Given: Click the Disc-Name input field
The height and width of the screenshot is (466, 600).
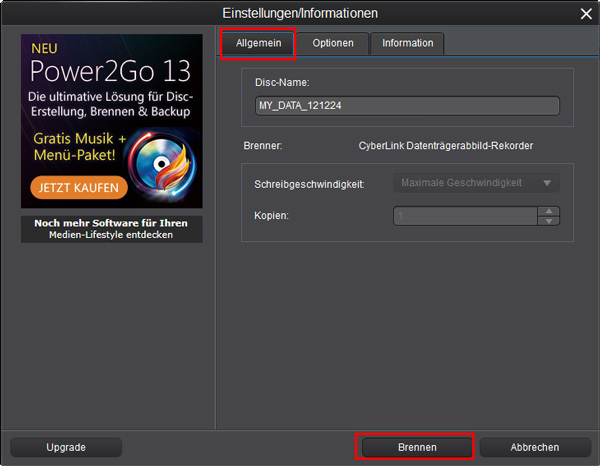Looking at the screenshot, I should pos(407,106).
